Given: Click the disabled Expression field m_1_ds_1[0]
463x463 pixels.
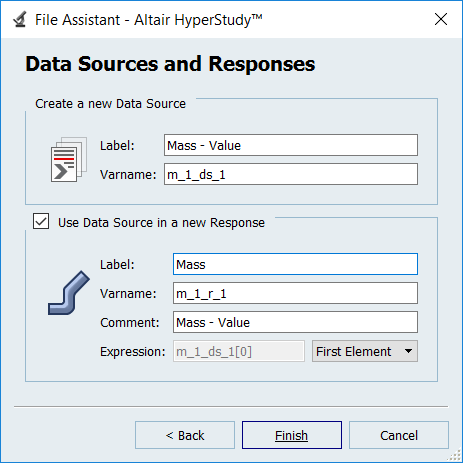Looking at the screenshot, I should click(x=239, y=351).
